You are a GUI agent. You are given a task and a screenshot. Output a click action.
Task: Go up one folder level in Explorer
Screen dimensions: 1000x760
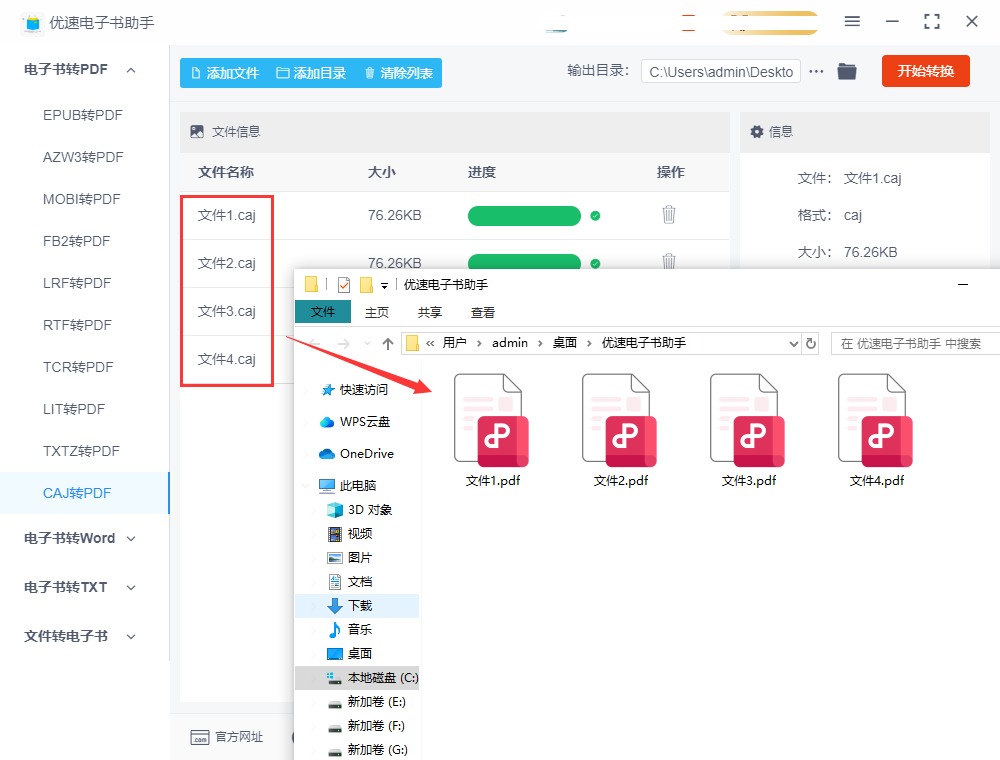click(x=388, y=344)
